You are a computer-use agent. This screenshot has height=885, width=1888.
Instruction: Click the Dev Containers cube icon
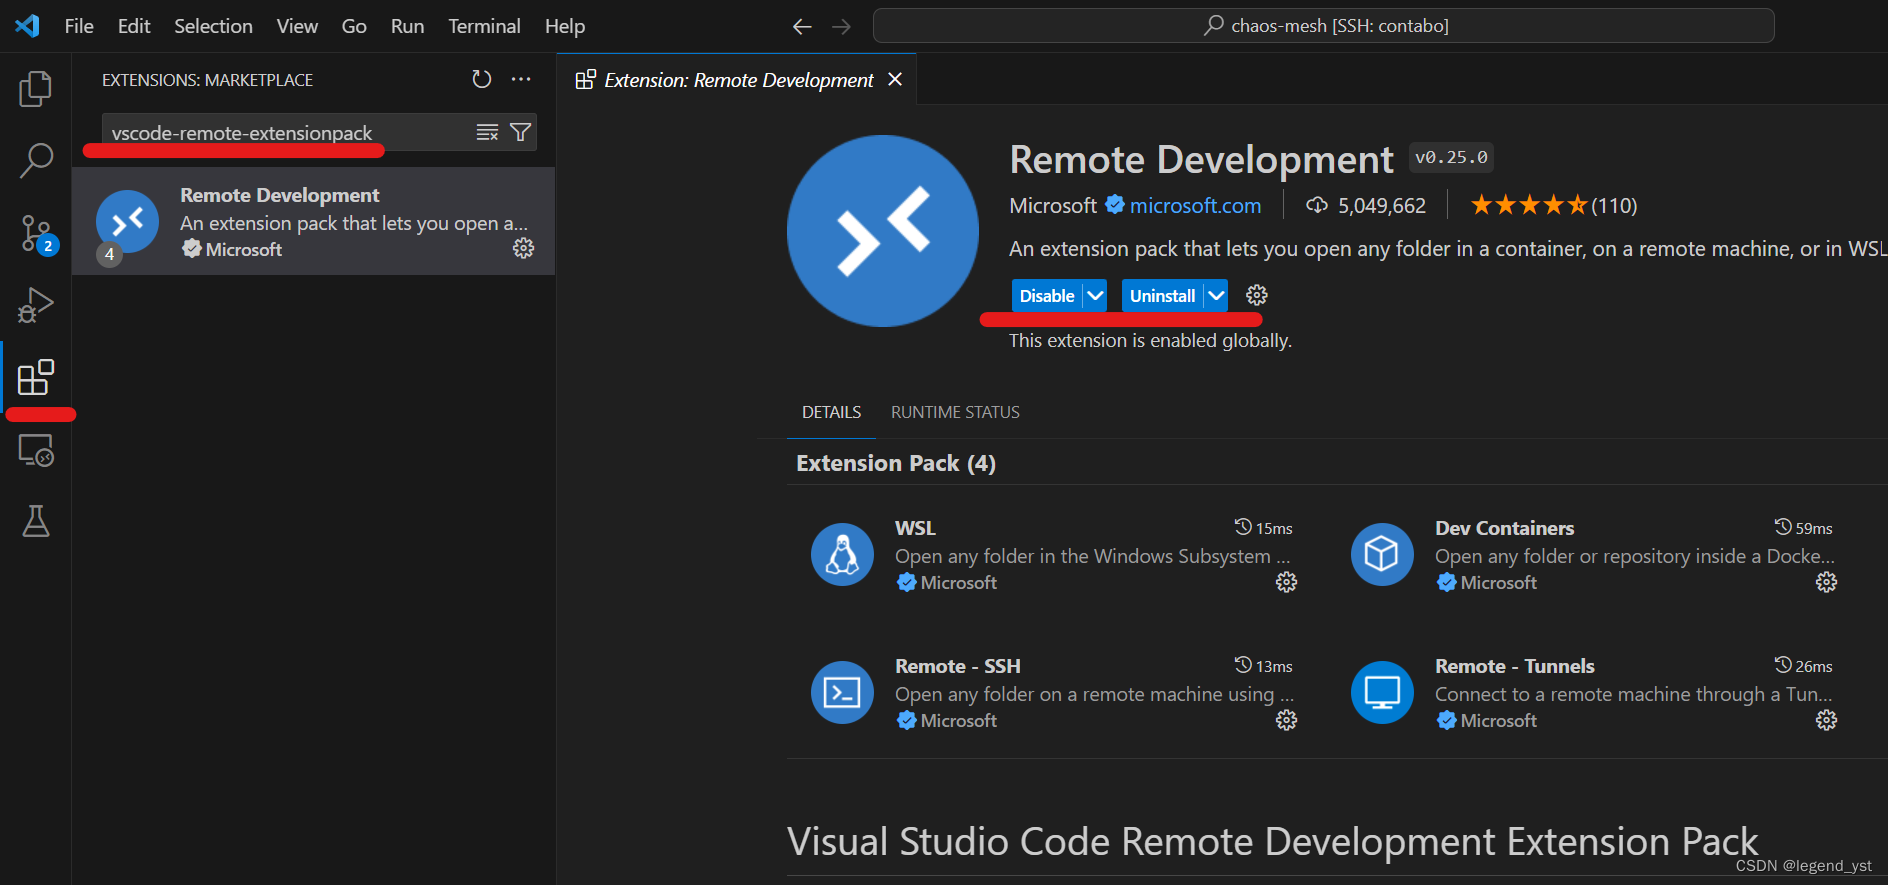click(x=1382, y=554)
